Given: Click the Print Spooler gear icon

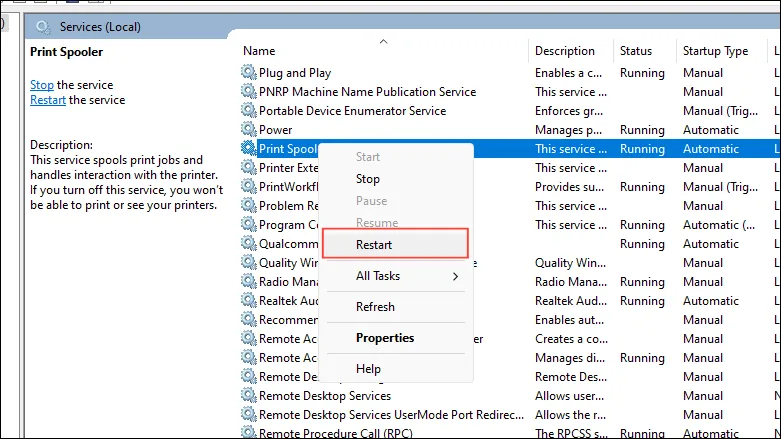Looking at the screenshot, I should coord(249,148).
